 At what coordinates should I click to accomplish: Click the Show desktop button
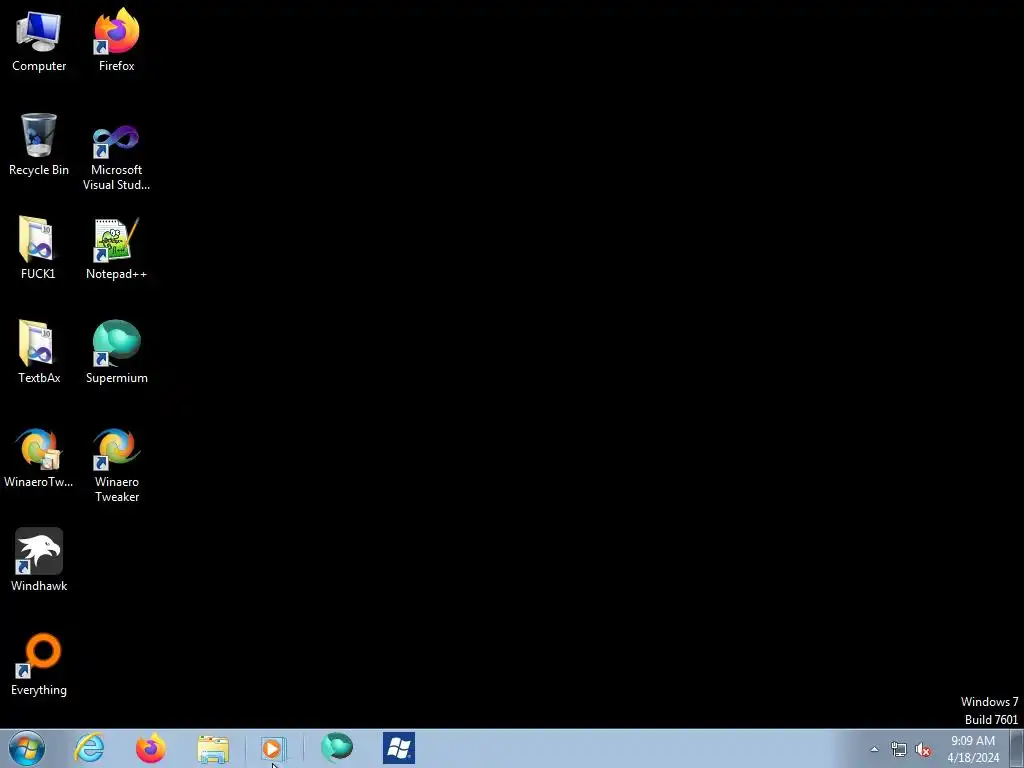pos(1017,748)
